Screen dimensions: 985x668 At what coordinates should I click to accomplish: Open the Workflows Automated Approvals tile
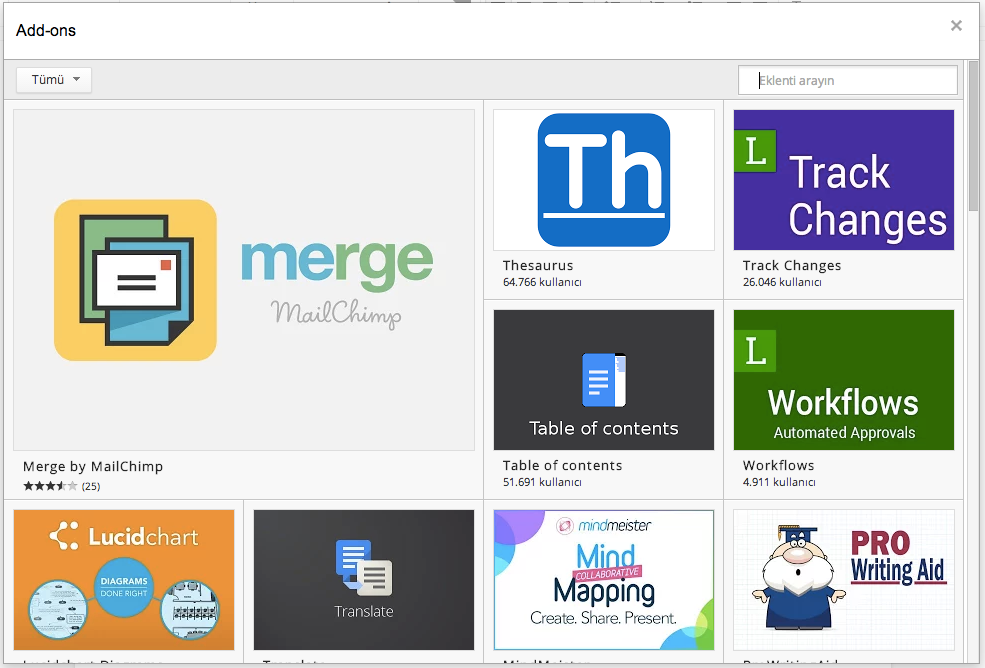[x=844, y=380]
